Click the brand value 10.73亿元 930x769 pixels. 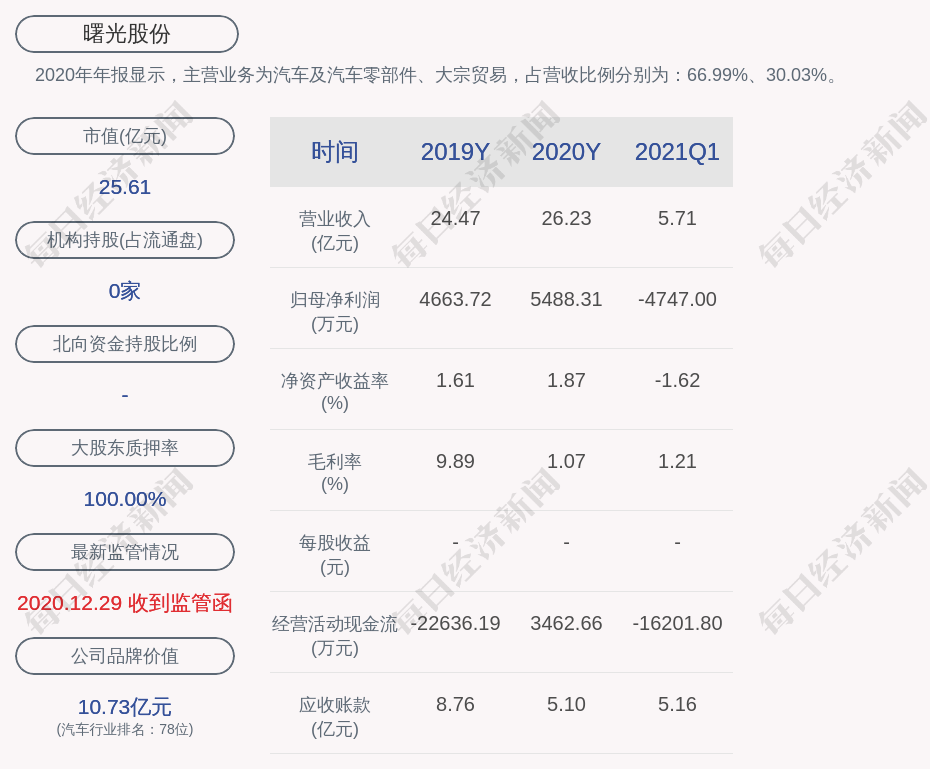125,707
